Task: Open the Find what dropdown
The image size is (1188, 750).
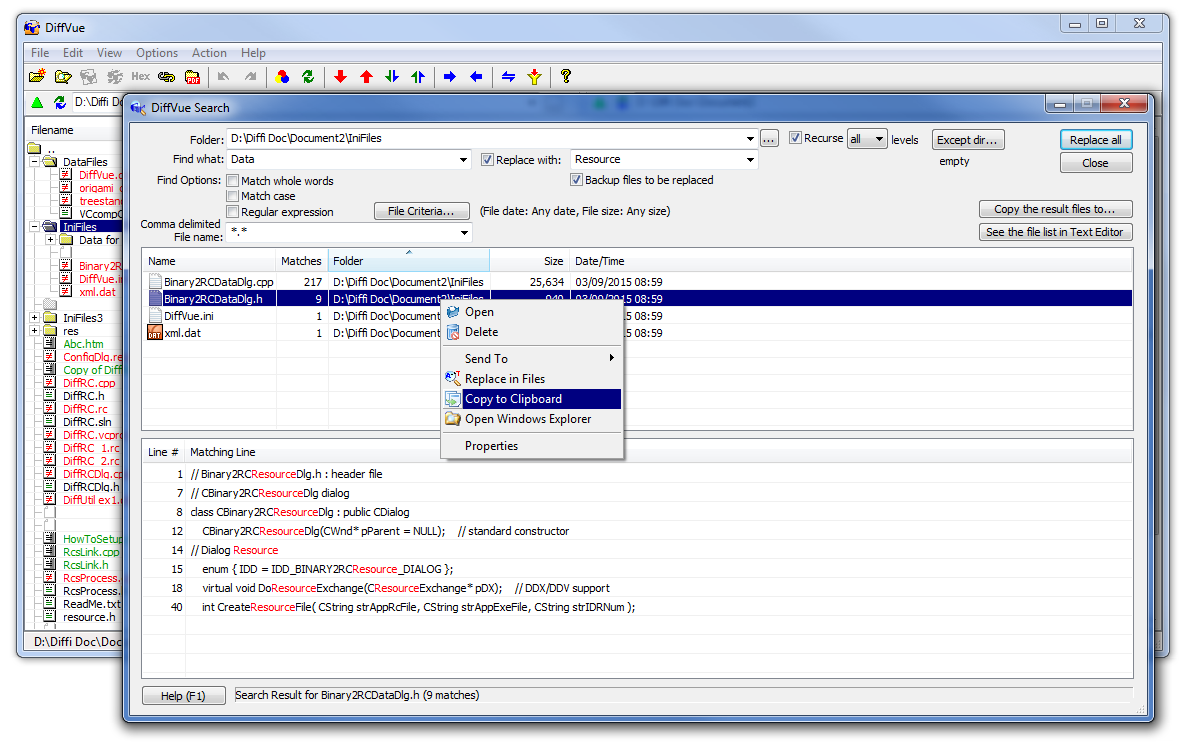Action: coord(464,160)
